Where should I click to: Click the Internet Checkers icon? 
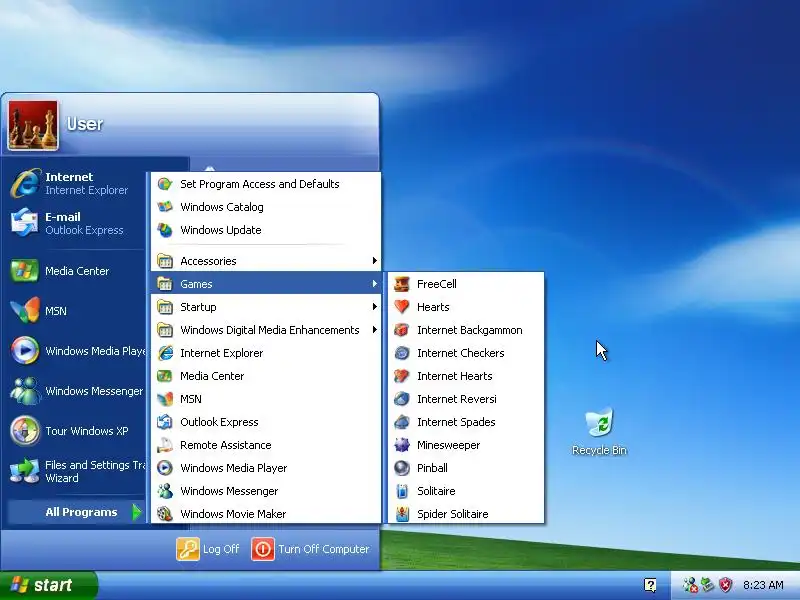point(402,353)
